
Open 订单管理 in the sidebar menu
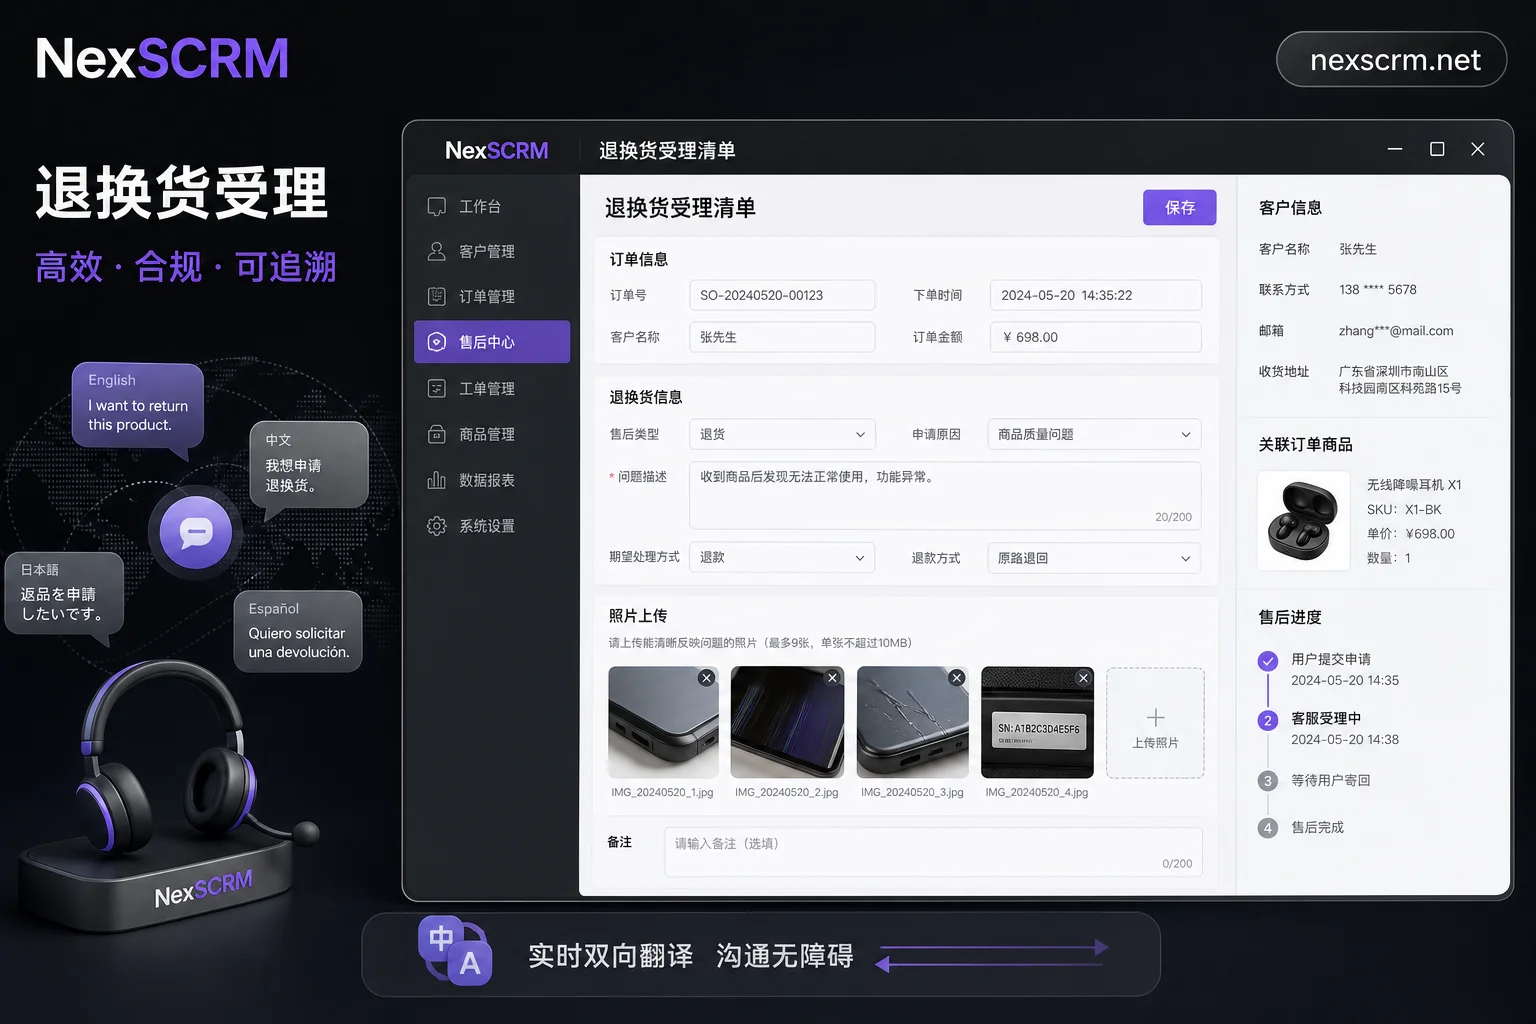[492, 296]
